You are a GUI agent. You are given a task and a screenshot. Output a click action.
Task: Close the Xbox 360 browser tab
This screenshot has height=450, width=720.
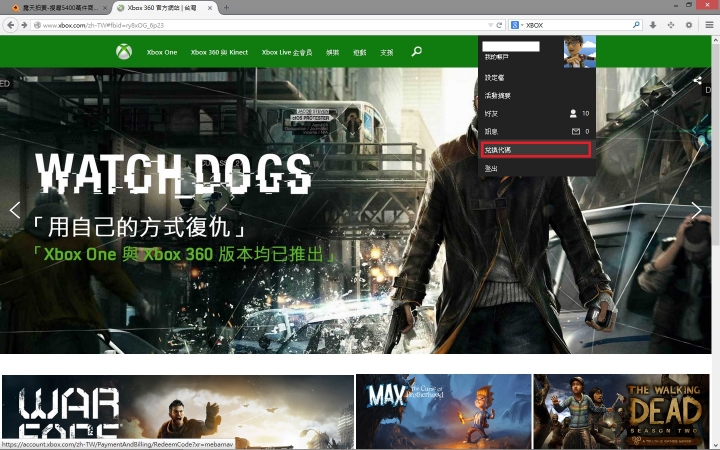tap(210, 8)
